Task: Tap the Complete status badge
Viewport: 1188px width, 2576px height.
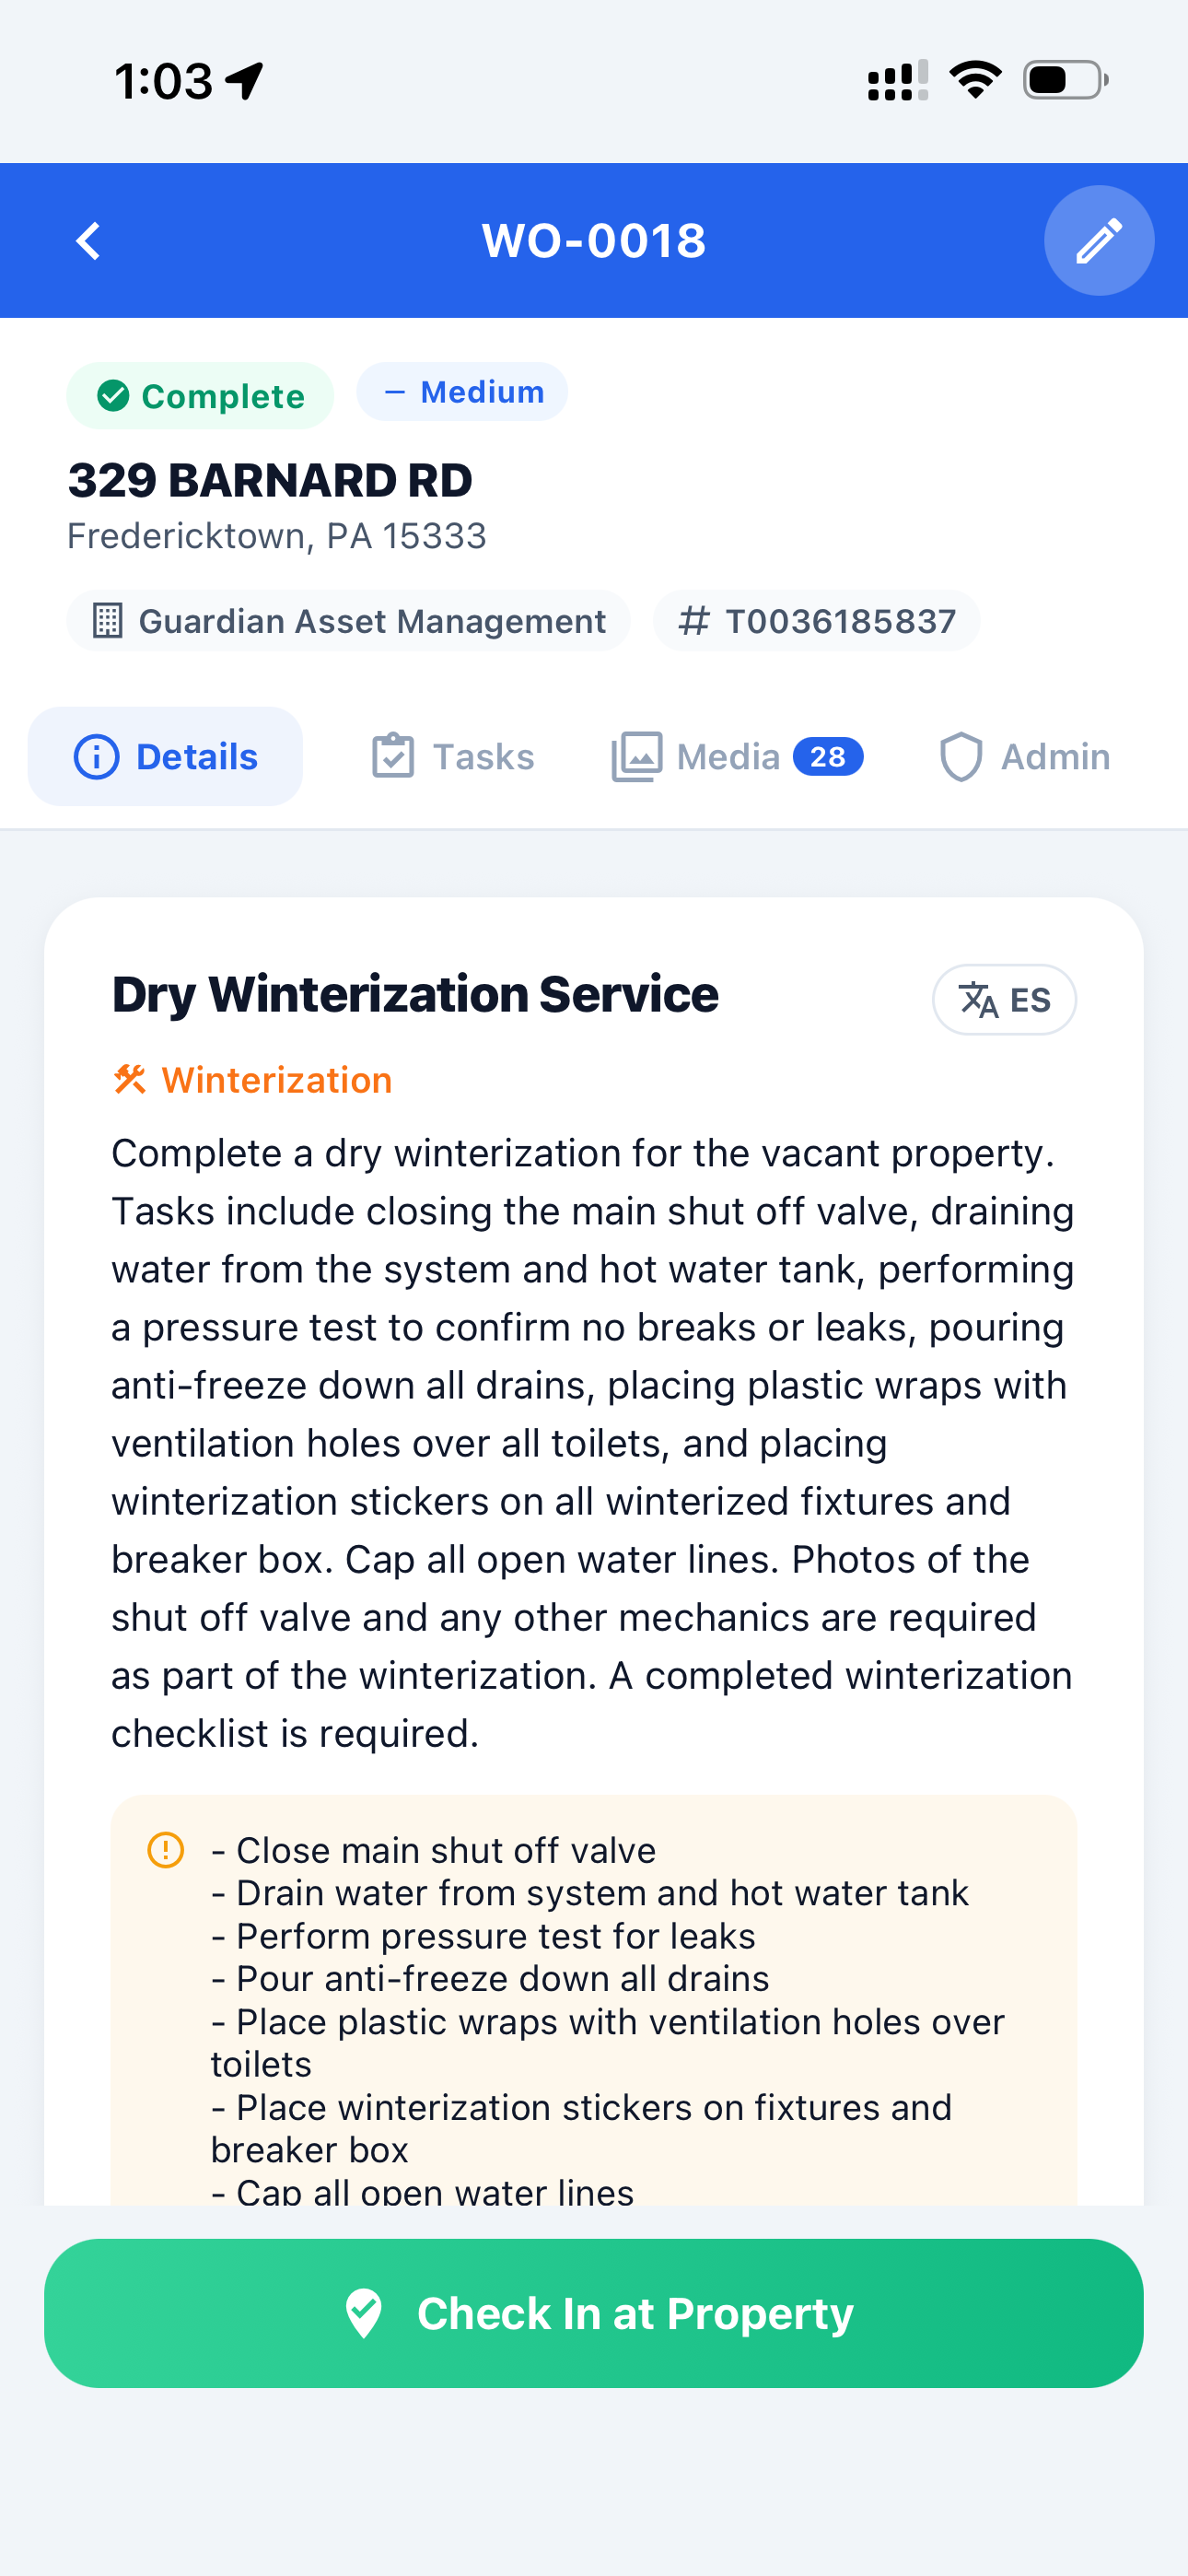Action: (x=200, y=396)
